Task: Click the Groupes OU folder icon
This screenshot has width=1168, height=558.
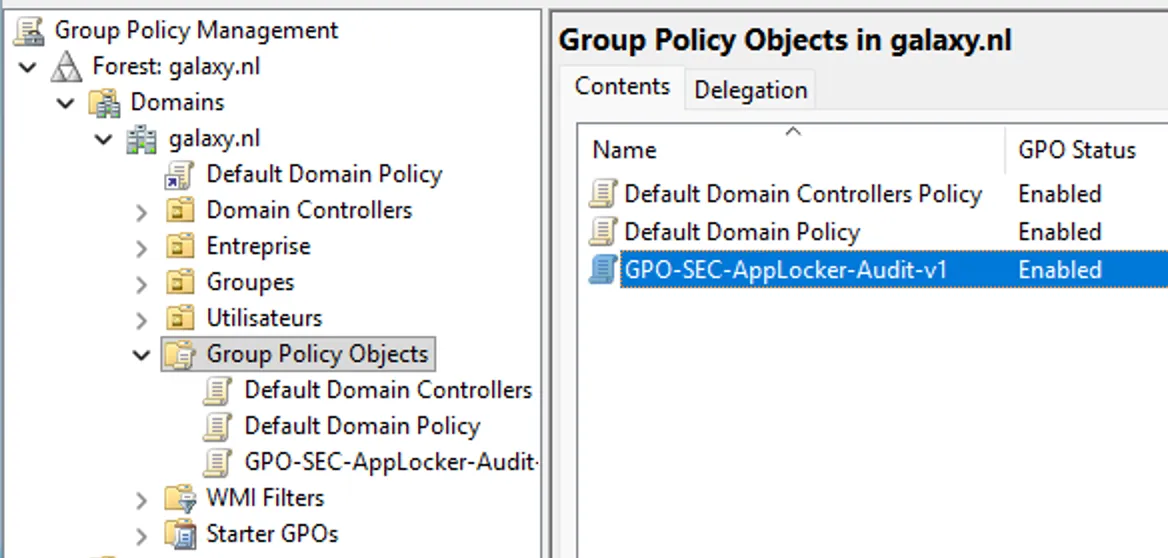Action: [x=180, y=282]
